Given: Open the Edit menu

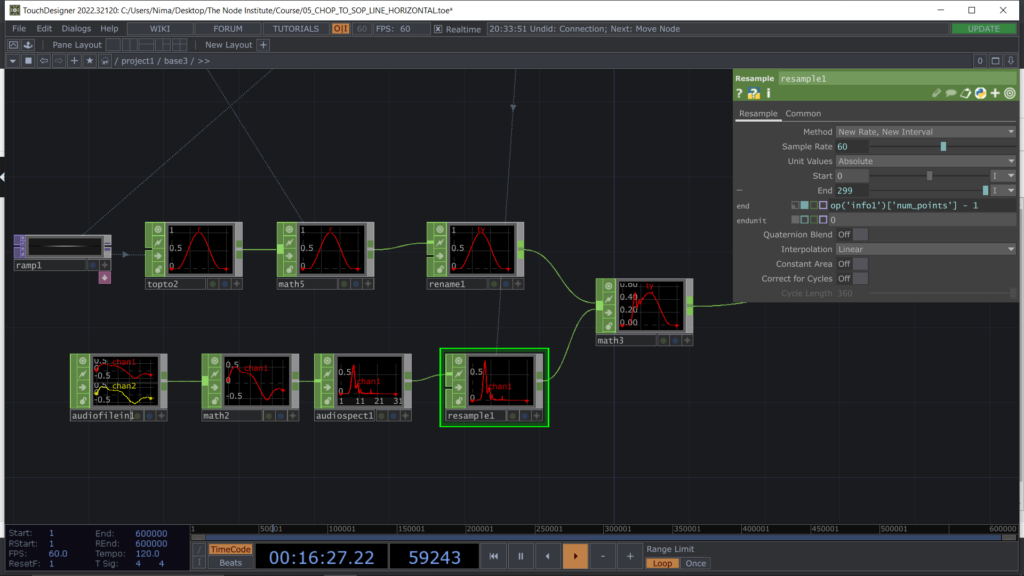Looking at the screenshot, I should (44, 29).
